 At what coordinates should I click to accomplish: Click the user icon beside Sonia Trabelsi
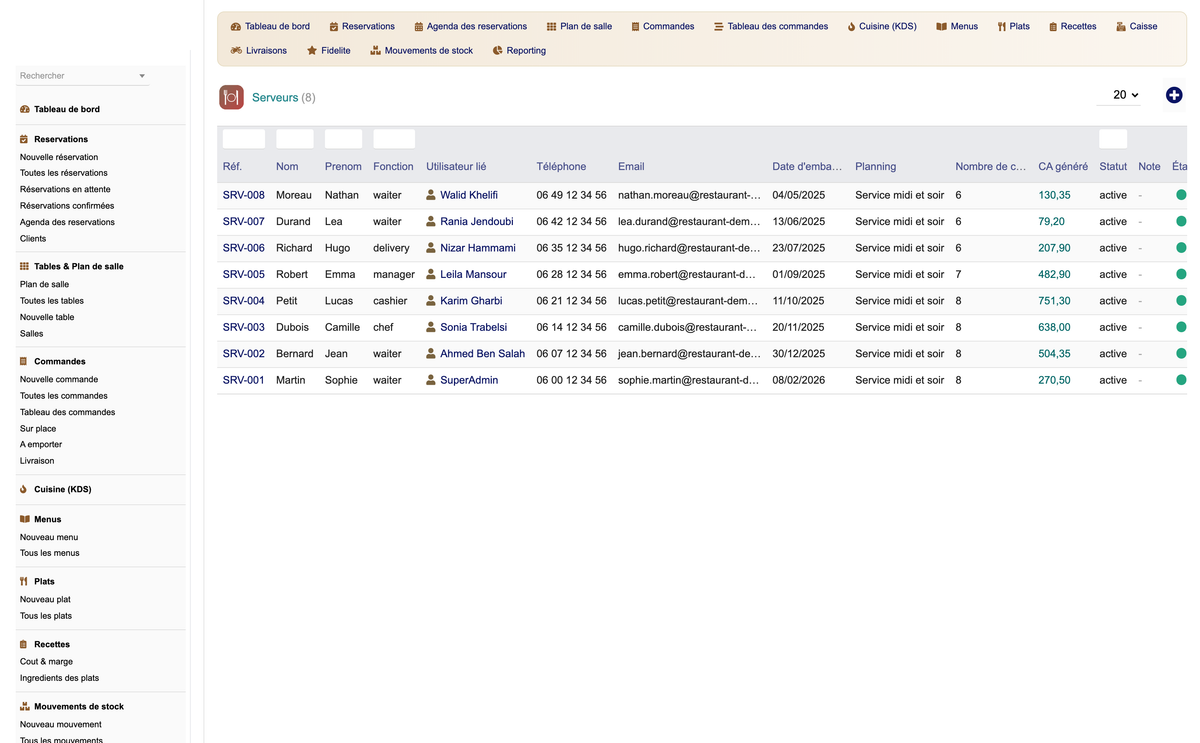point(431,327)
